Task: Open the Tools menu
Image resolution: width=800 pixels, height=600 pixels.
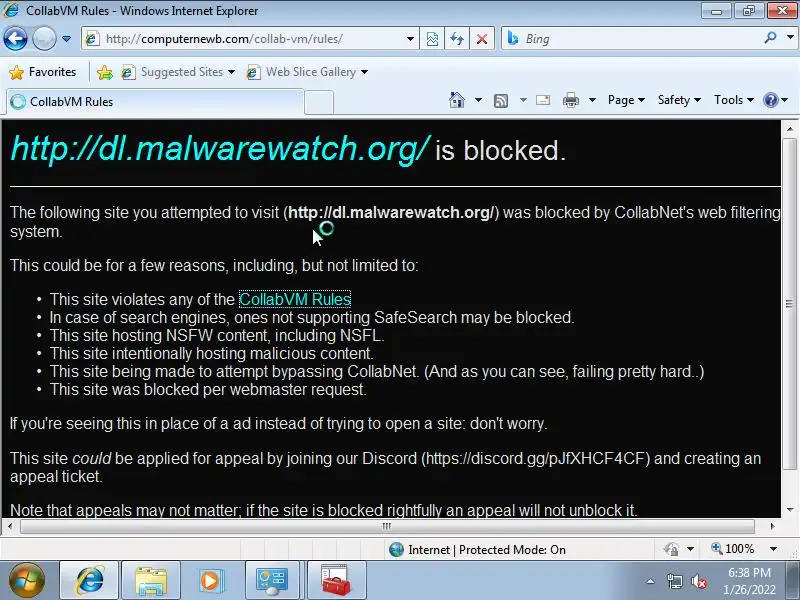Action: tap(734, 100)
